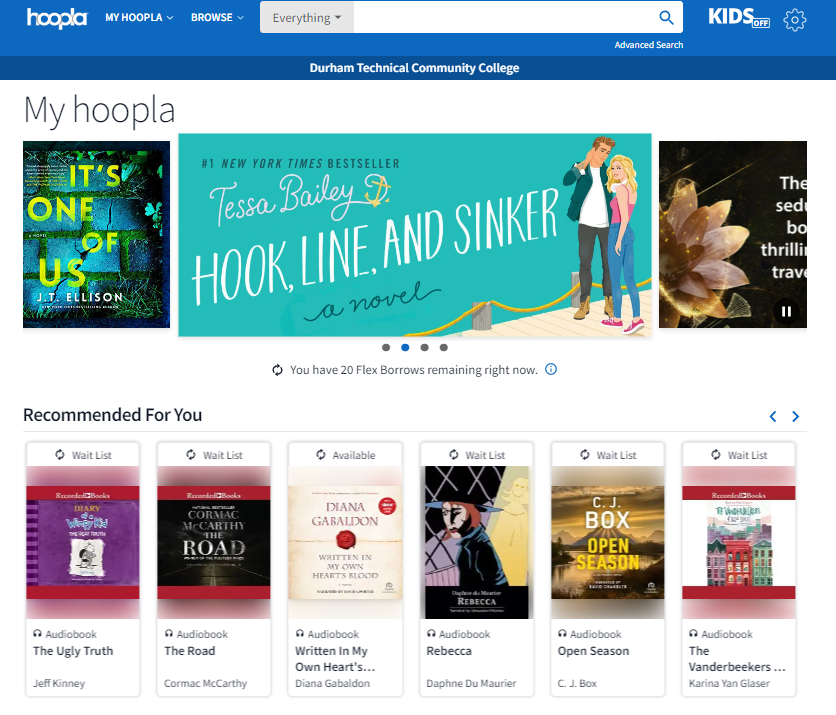This screenshot has height=715, width=836.
Task: Open Written In My Own Heart's title link
Action: (335, 659)
